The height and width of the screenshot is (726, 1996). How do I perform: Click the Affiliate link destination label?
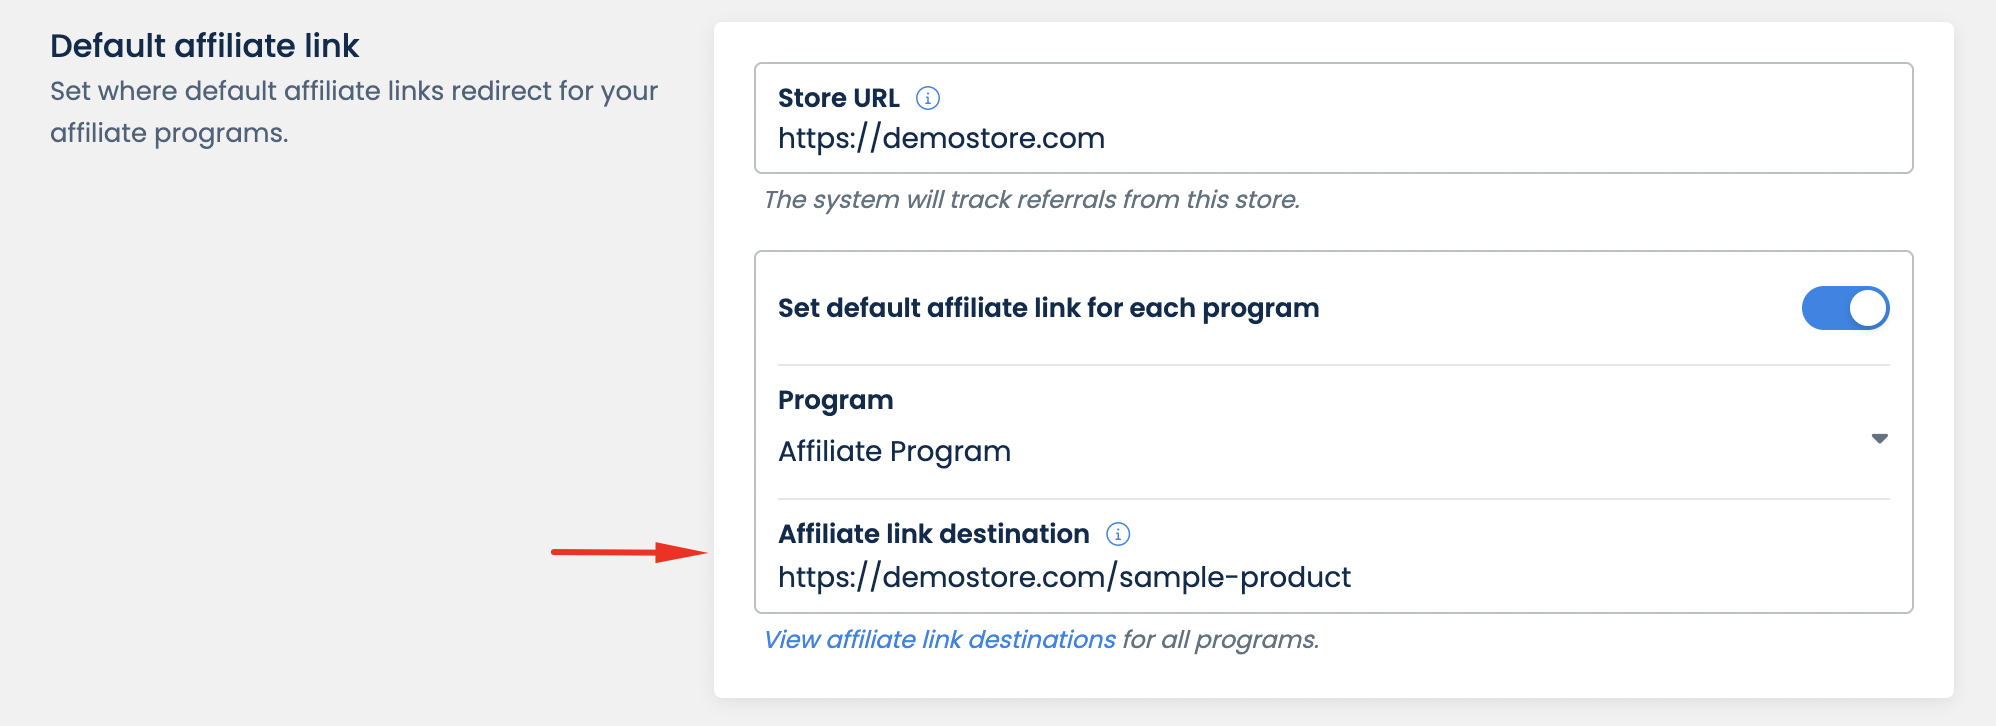click(933, 534)
